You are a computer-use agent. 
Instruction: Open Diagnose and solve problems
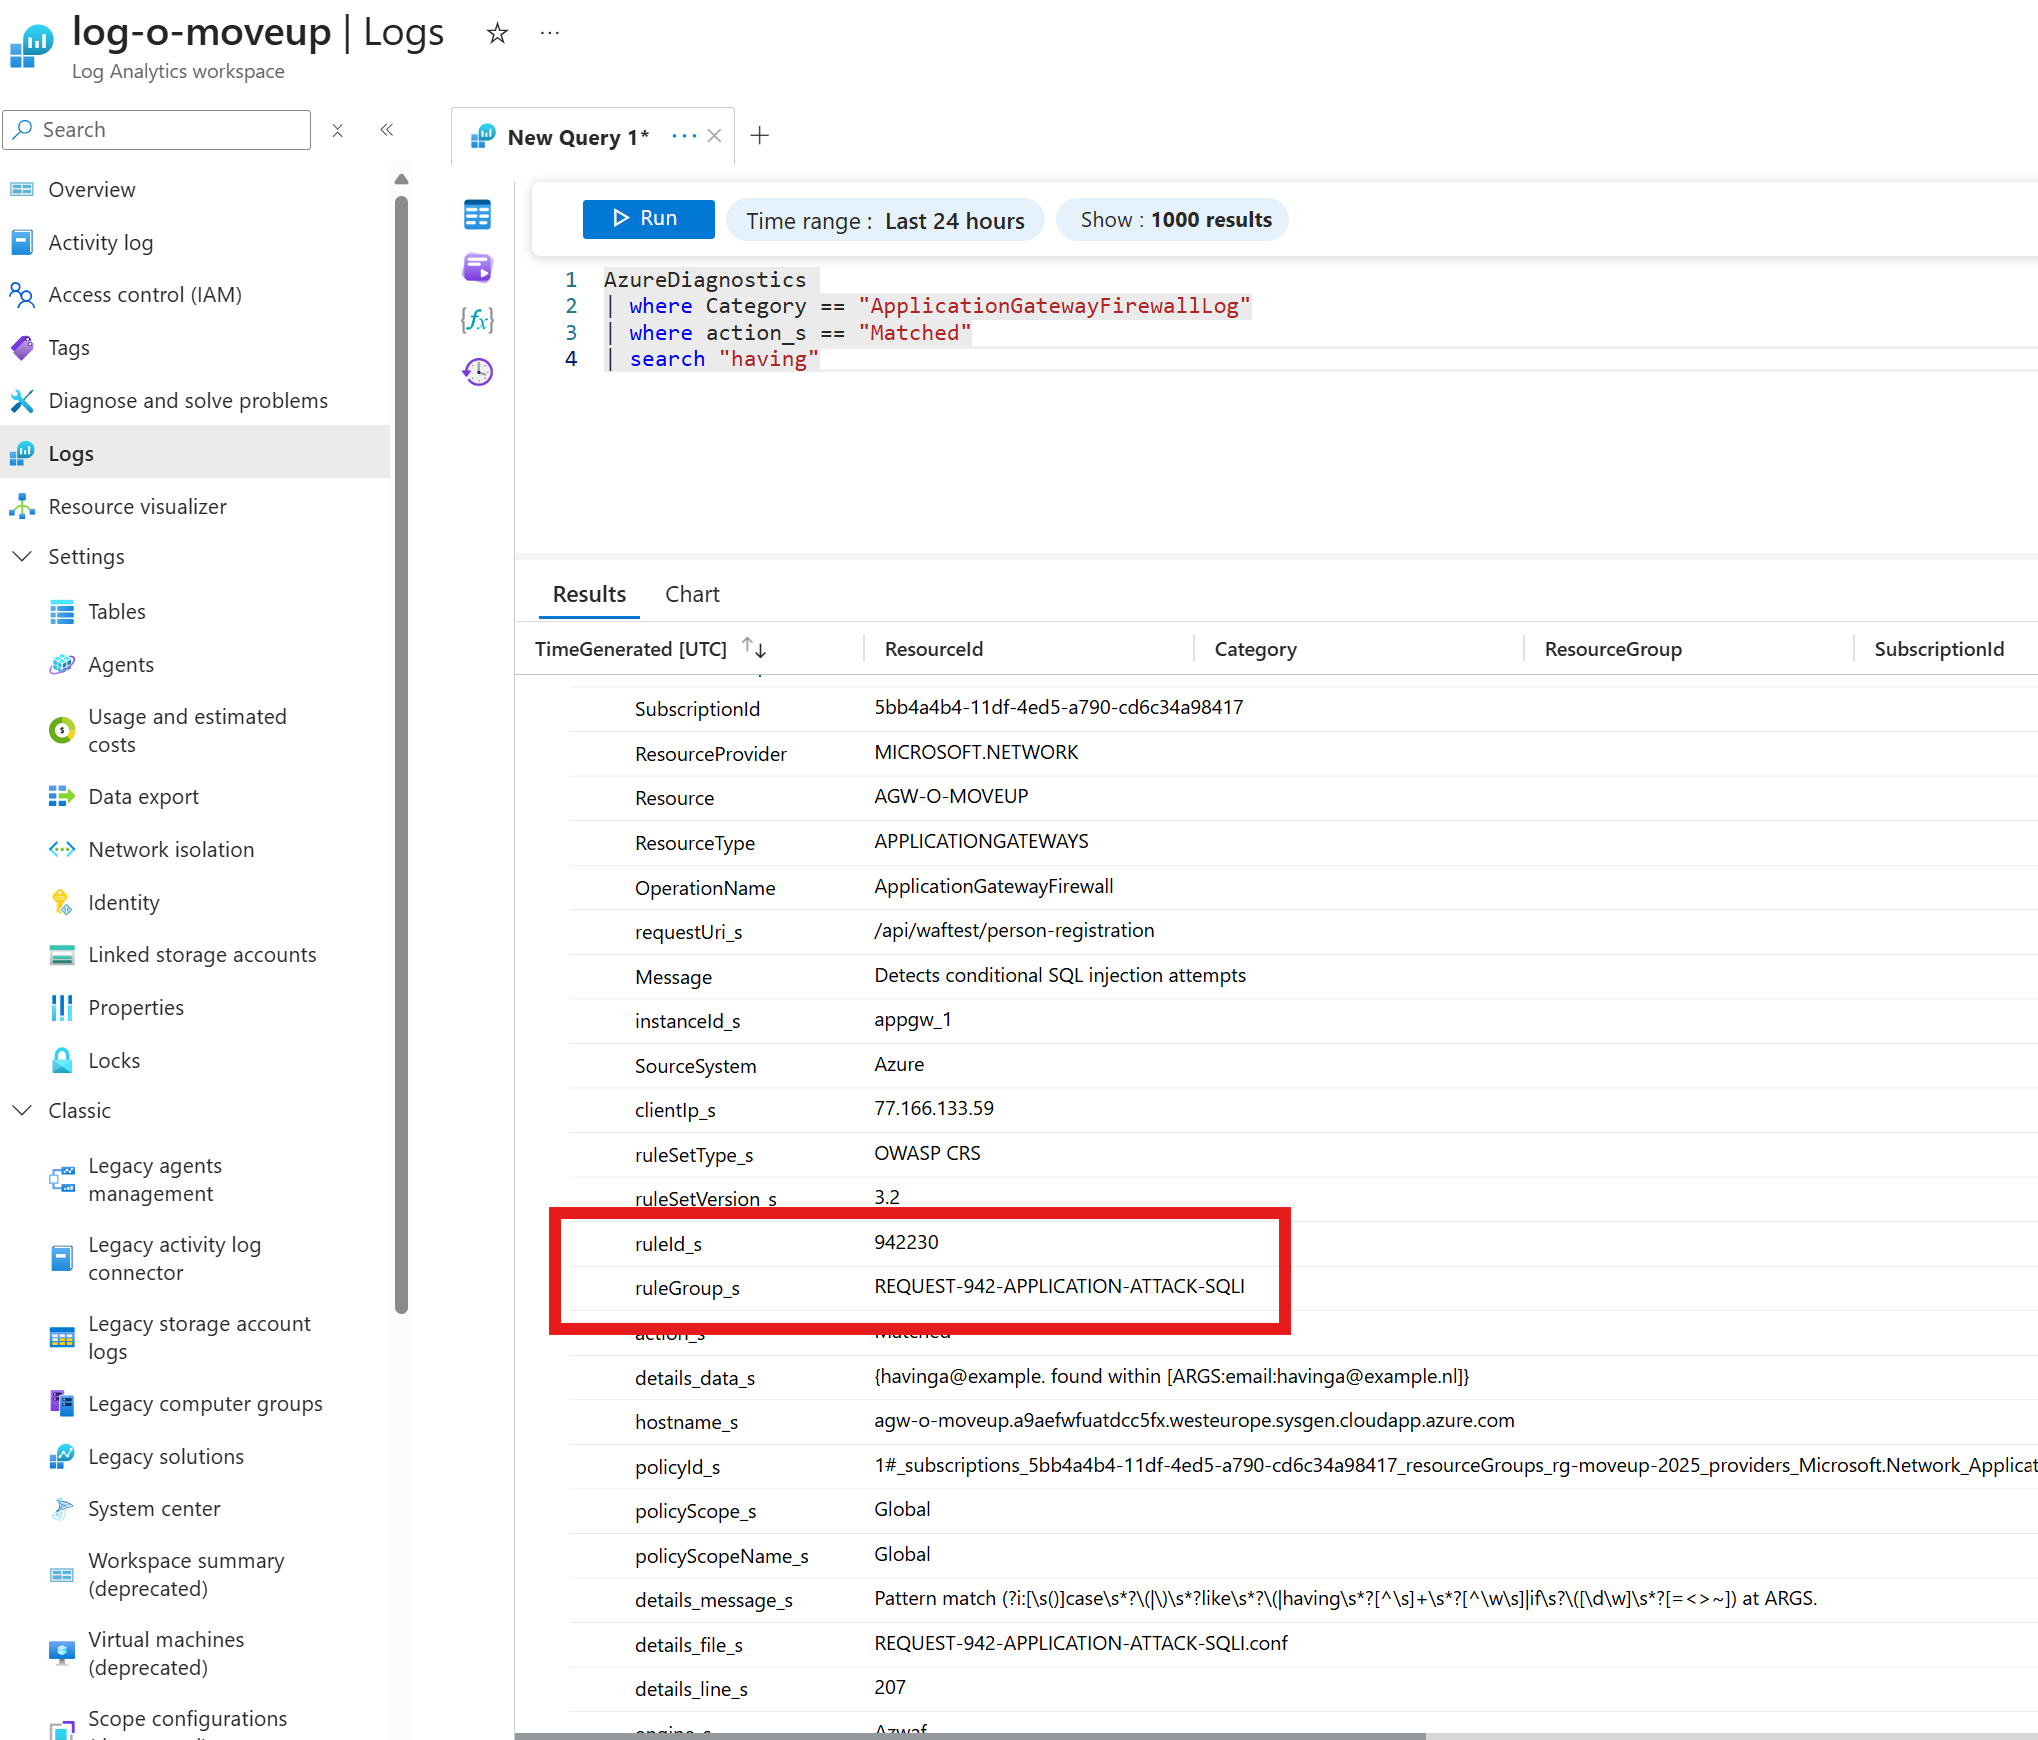[188, 400]
